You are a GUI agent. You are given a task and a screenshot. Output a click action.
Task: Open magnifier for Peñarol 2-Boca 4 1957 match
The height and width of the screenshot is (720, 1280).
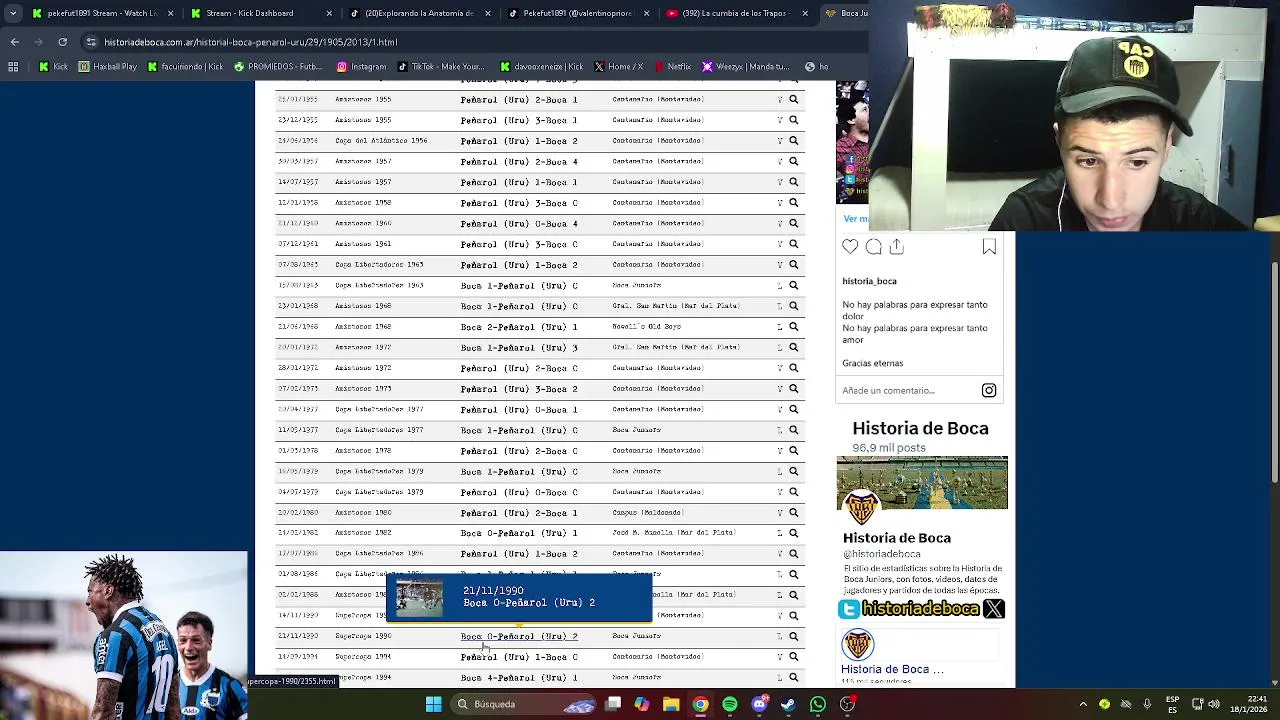coord(794,161)
